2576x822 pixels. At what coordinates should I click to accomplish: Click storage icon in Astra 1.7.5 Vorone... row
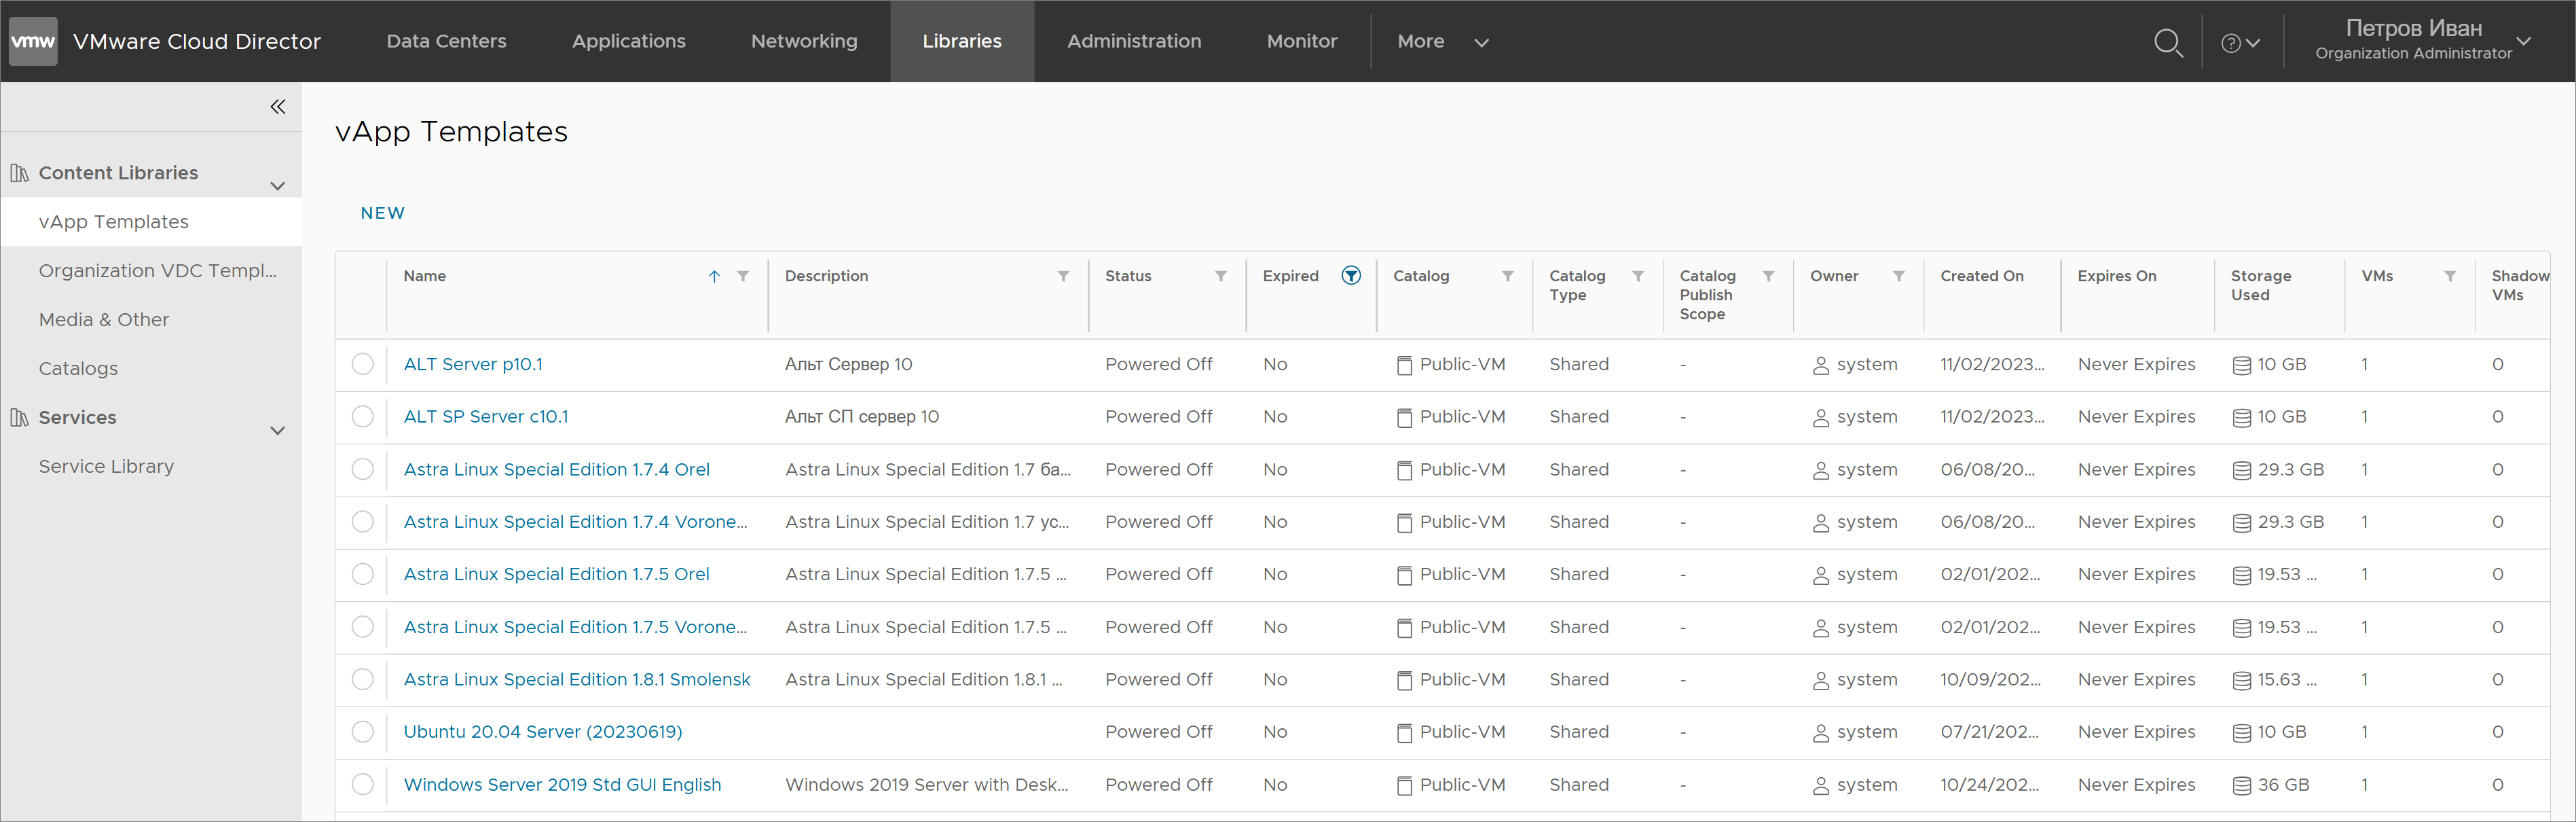(x=2242, y=628)
